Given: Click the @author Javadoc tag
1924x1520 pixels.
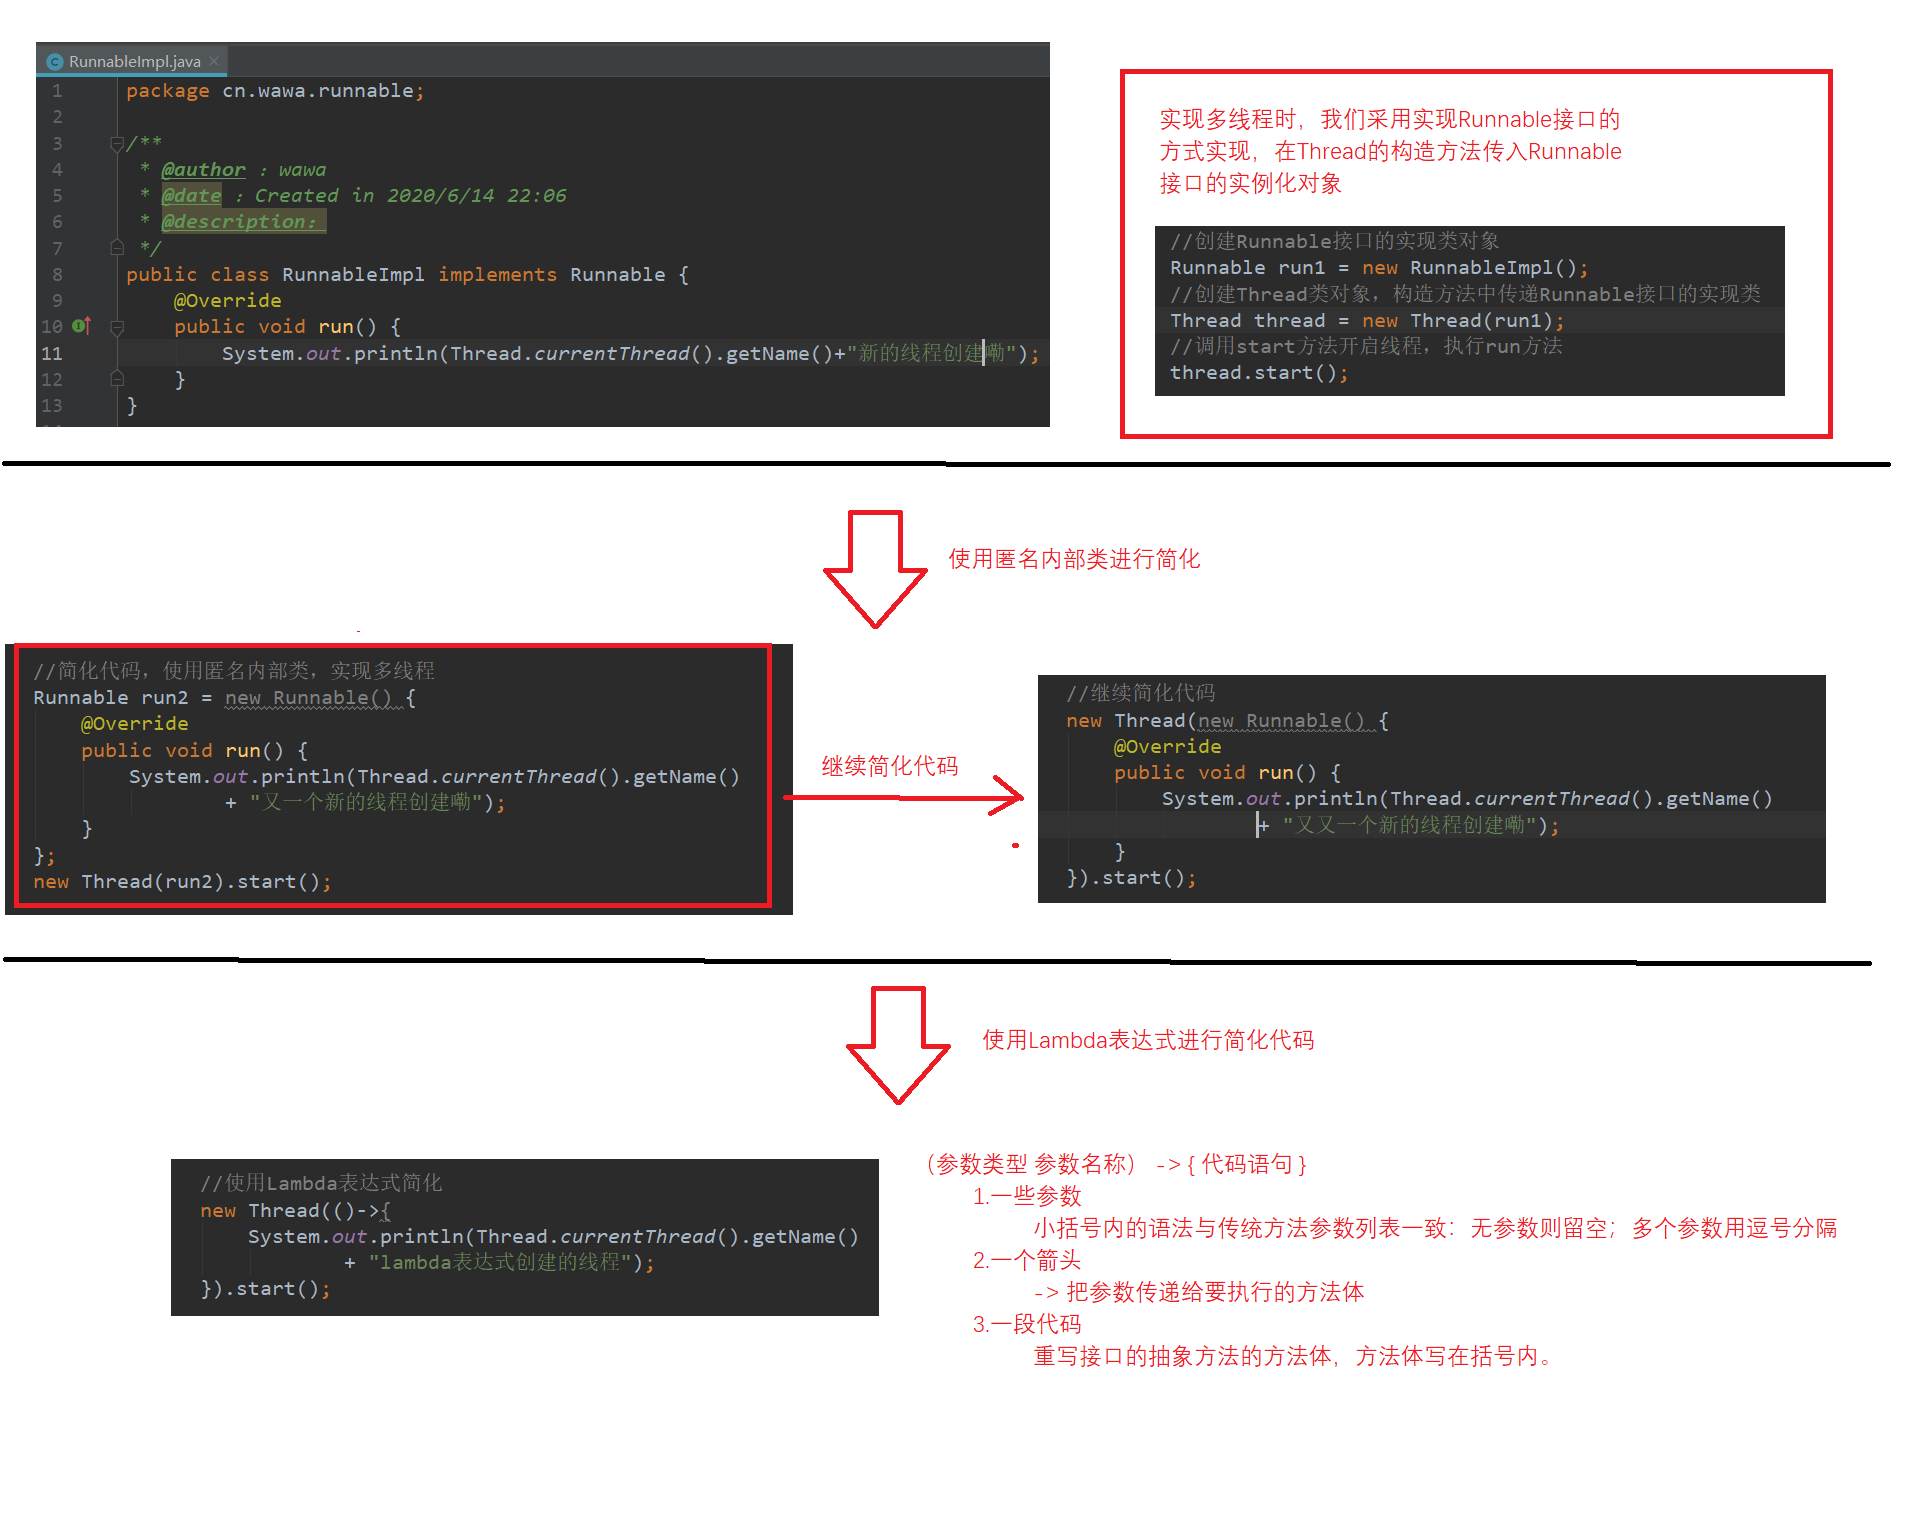Looking at the screenshot, I should (x=203, y=170).
